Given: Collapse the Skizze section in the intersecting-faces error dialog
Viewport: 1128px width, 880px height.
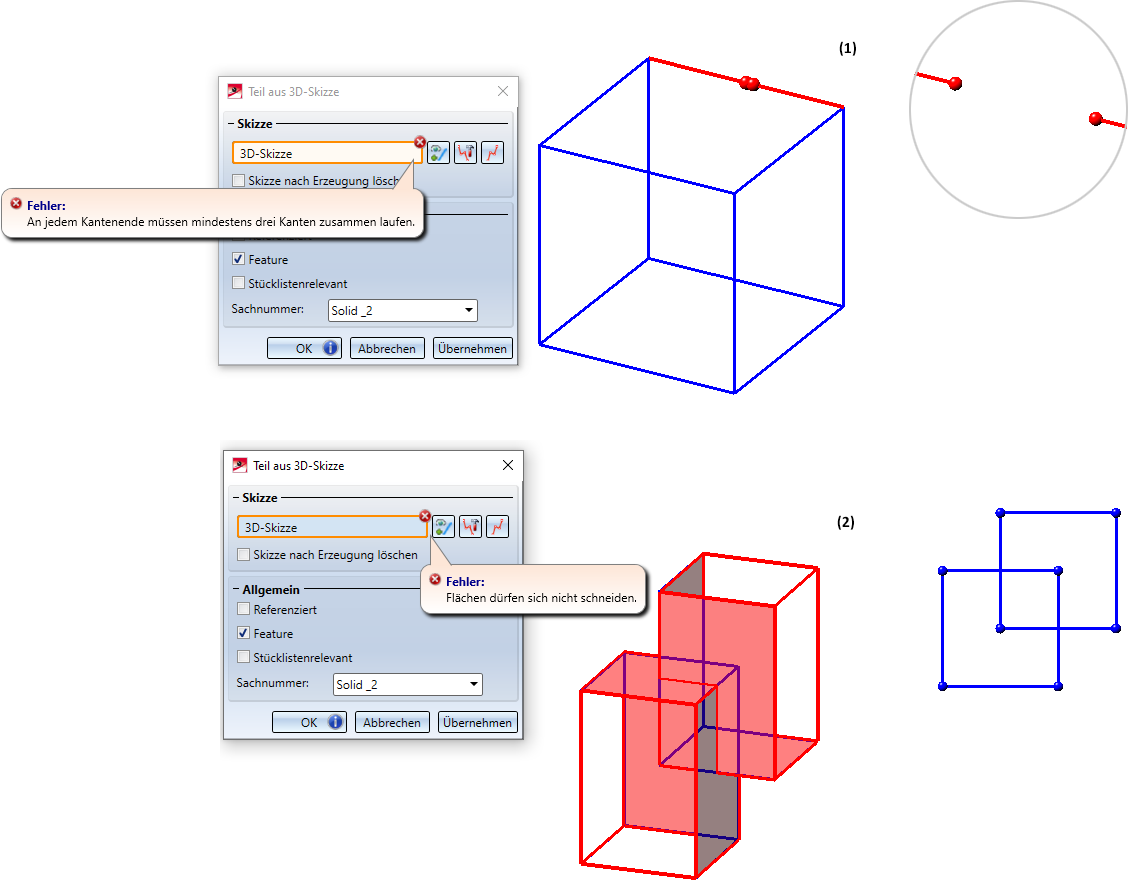Looking at the screenshot, I should [237, 498].
